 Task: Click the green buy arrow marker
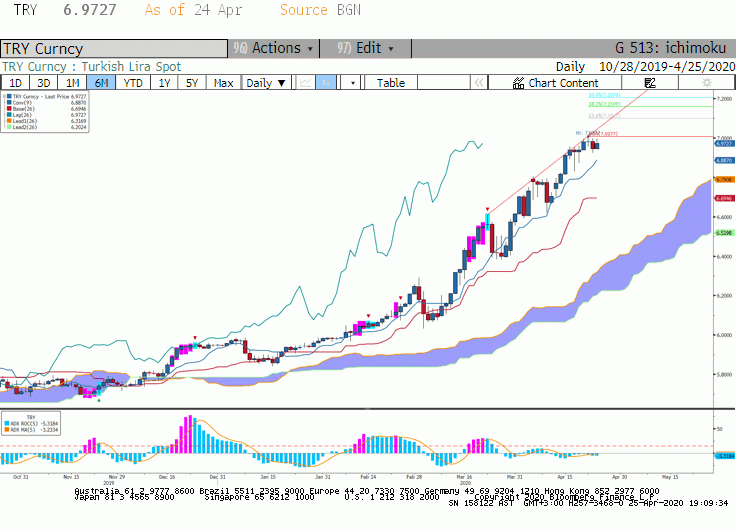tap(99, 400)
